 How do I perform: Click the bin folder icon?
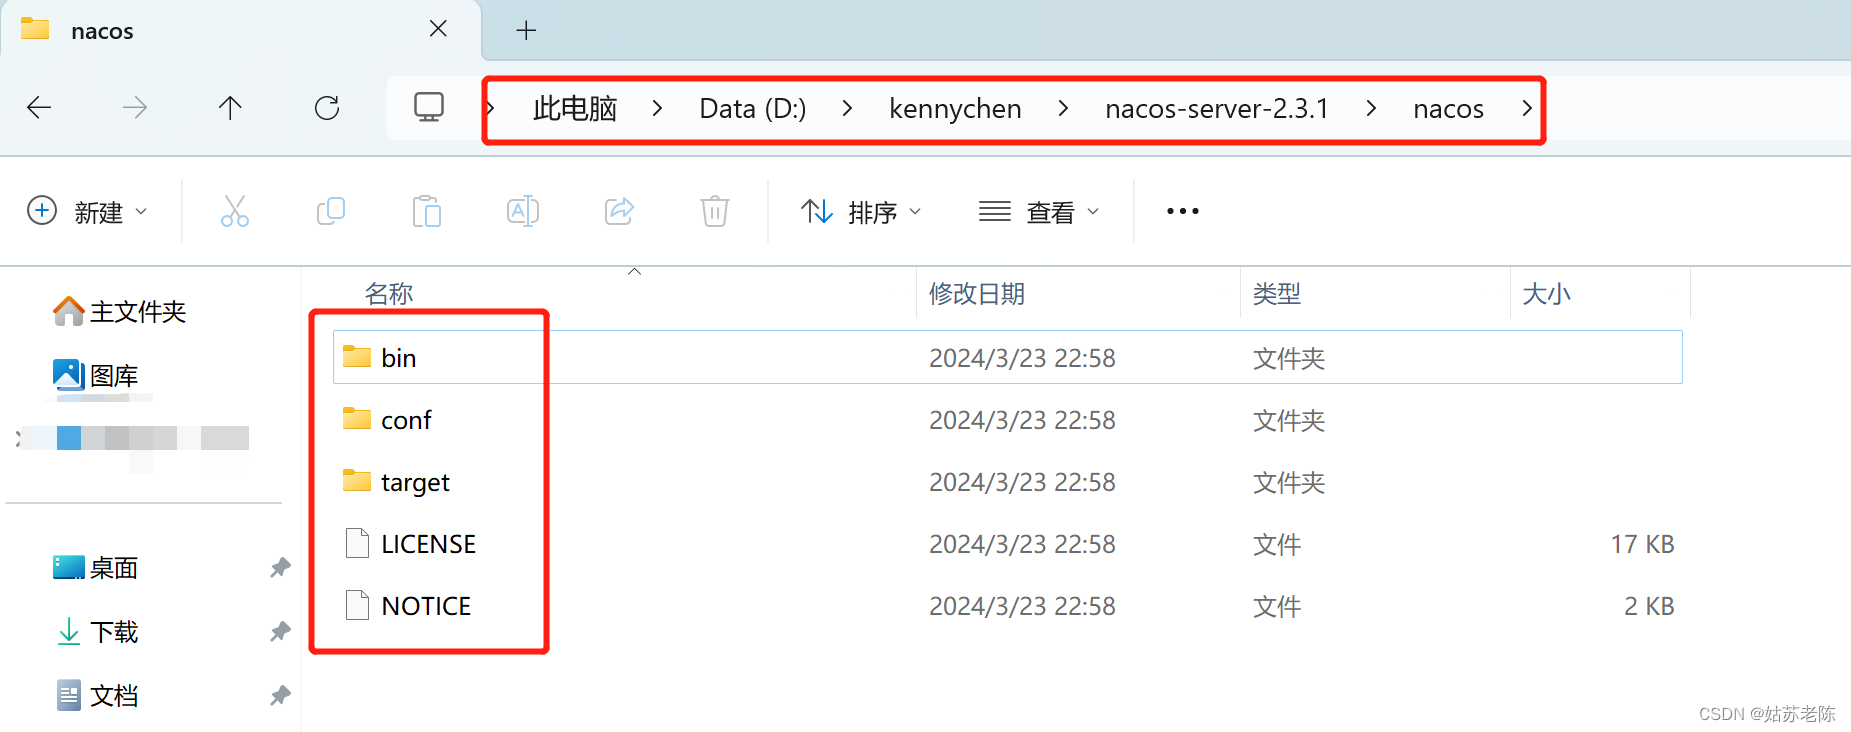pos(357,356)
